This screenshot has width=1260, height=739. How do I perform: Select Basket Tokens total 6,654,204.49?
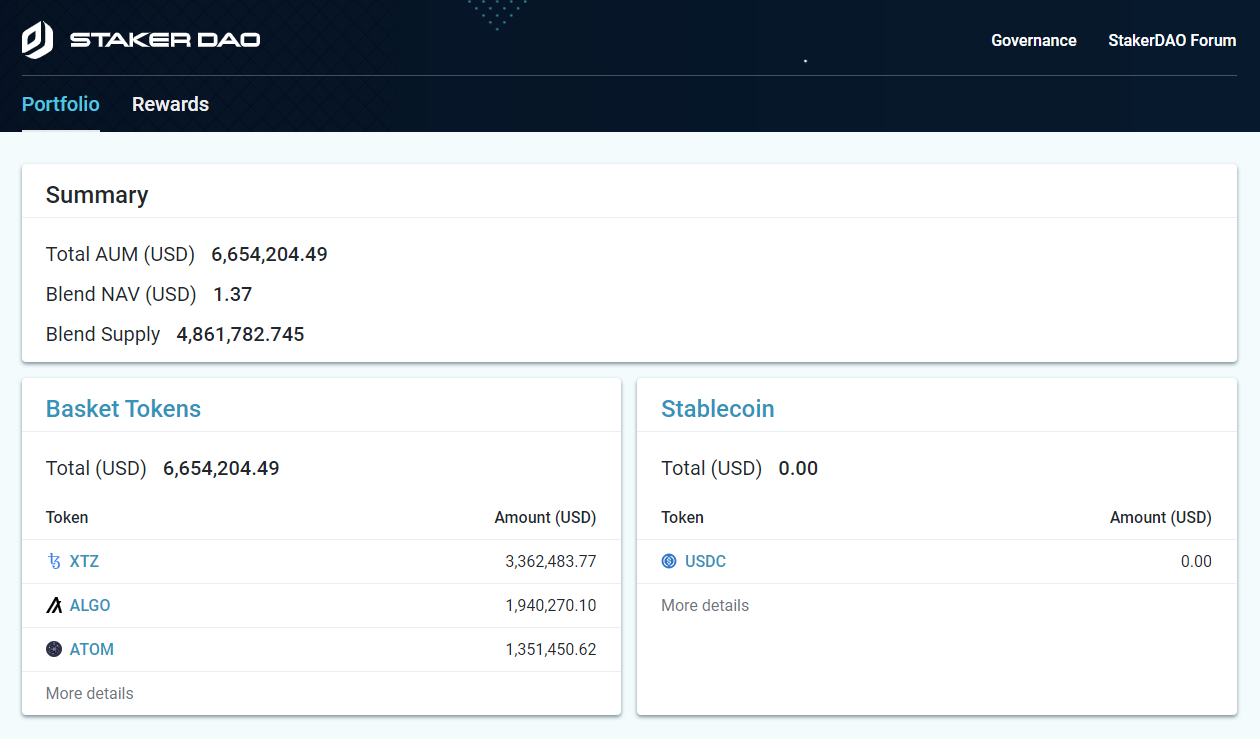click(x=221, y=469)
